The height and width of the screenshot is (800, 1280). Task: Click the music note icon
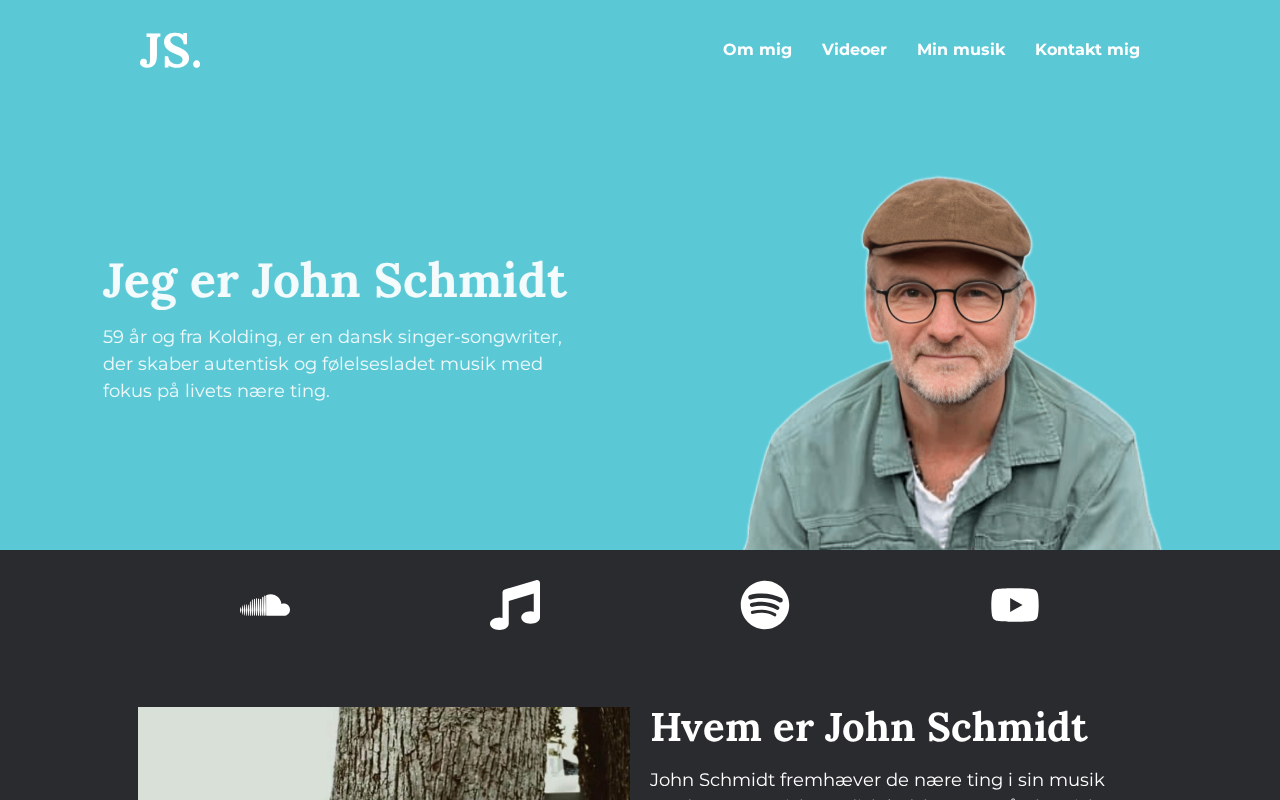[x=515, y=605]
